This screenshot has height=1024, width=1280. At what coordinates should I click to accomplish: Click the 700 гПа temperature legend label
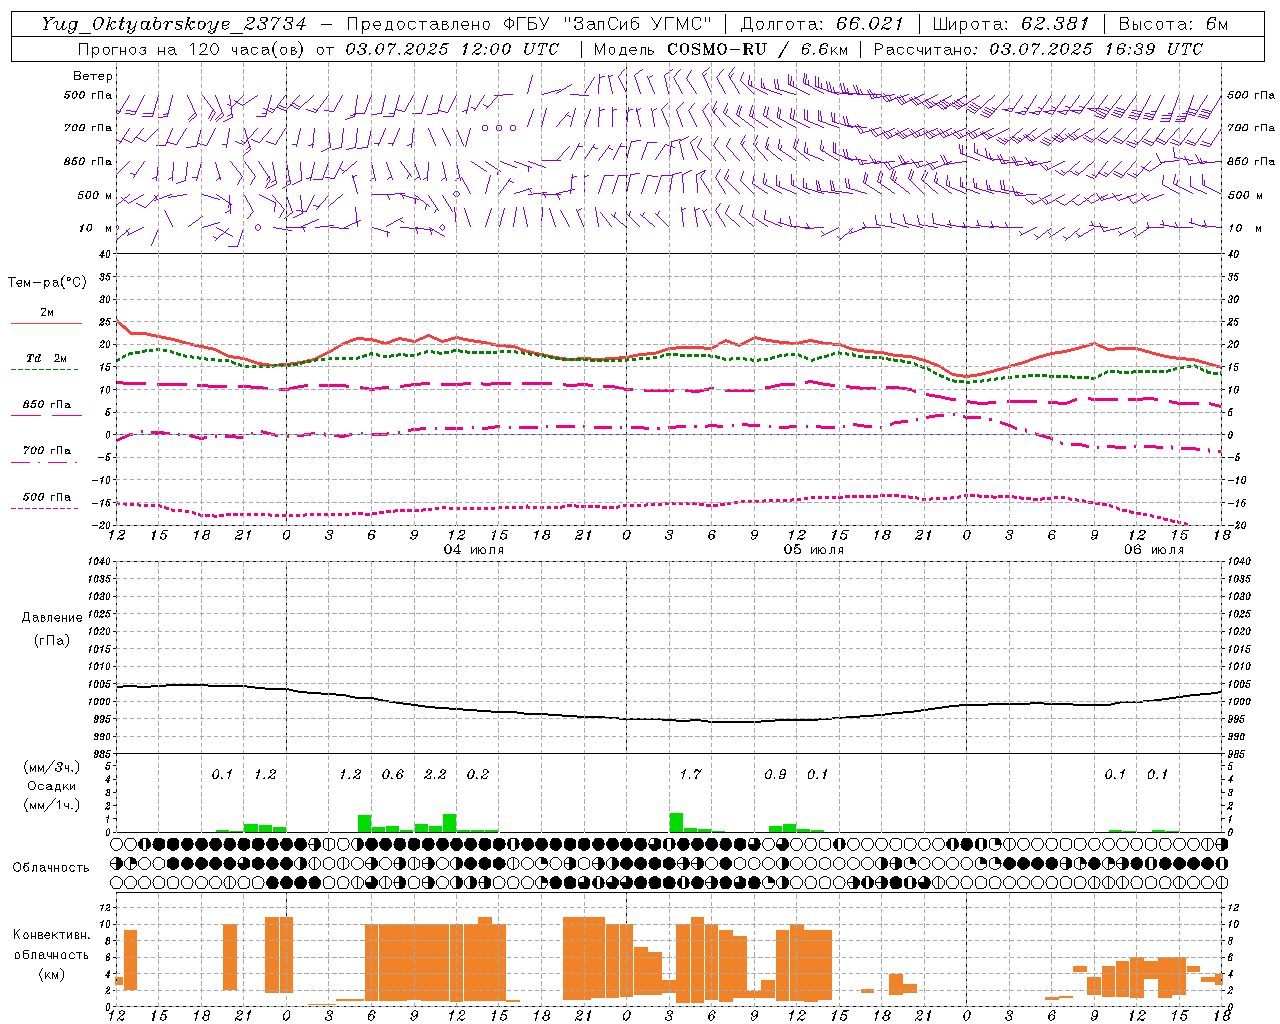click(46, 451)
